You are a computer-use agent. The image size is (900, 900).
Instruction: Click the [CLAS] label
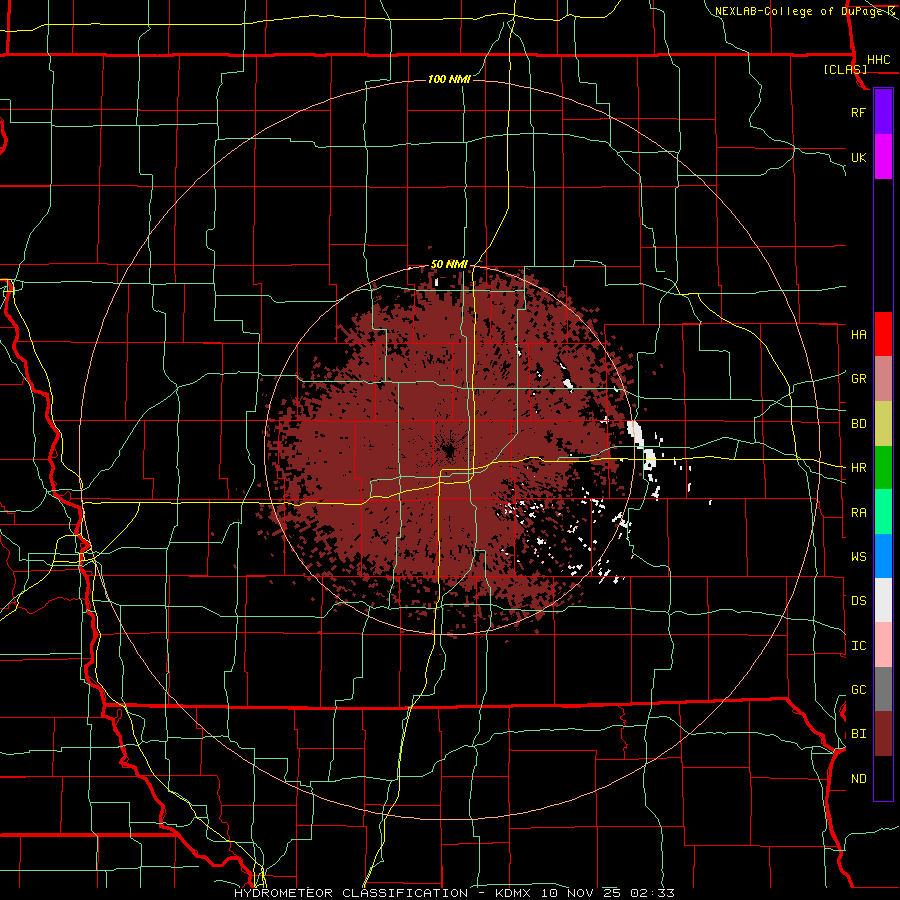(845, 69)
